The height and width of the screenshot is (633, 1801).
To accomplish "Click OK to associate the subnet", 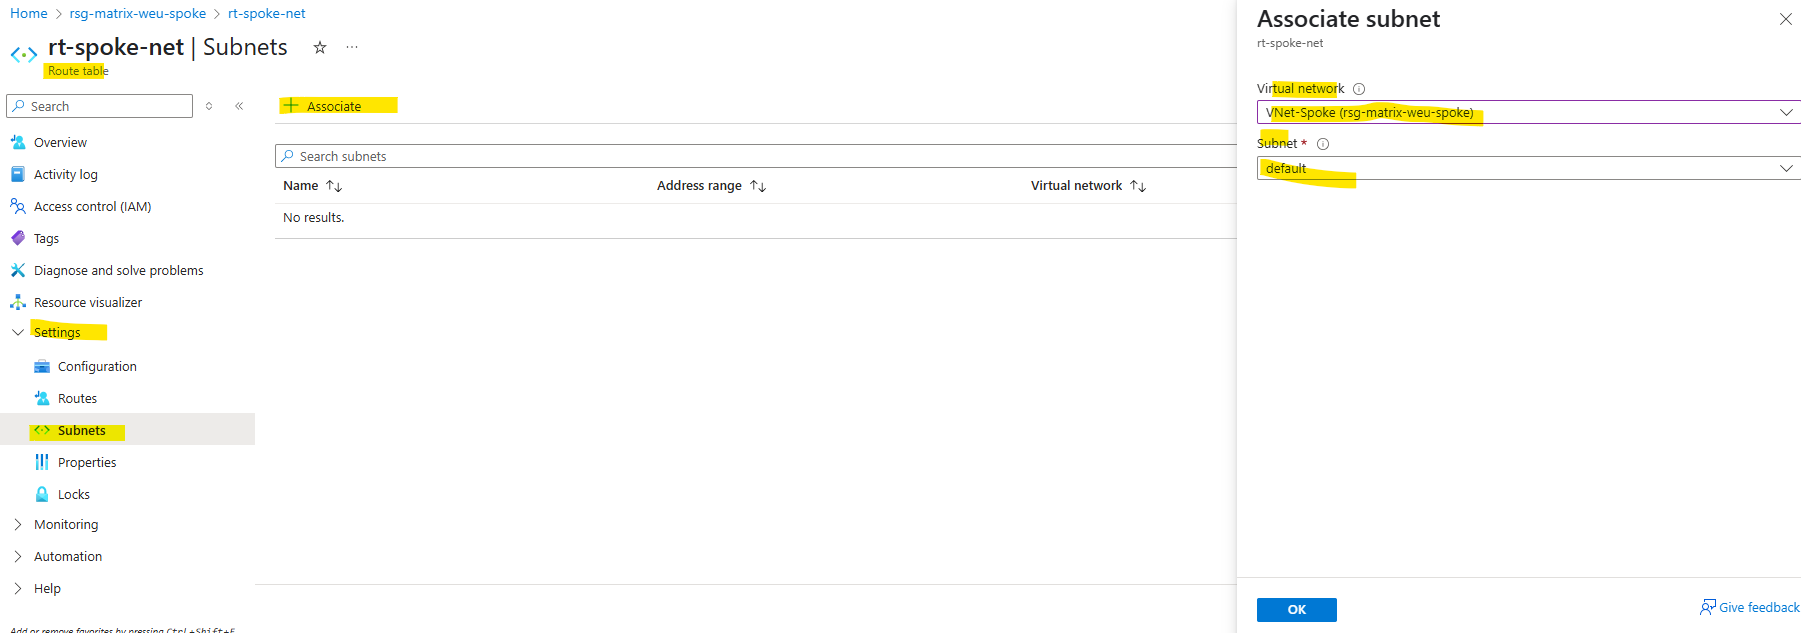I will (1297, 609).
